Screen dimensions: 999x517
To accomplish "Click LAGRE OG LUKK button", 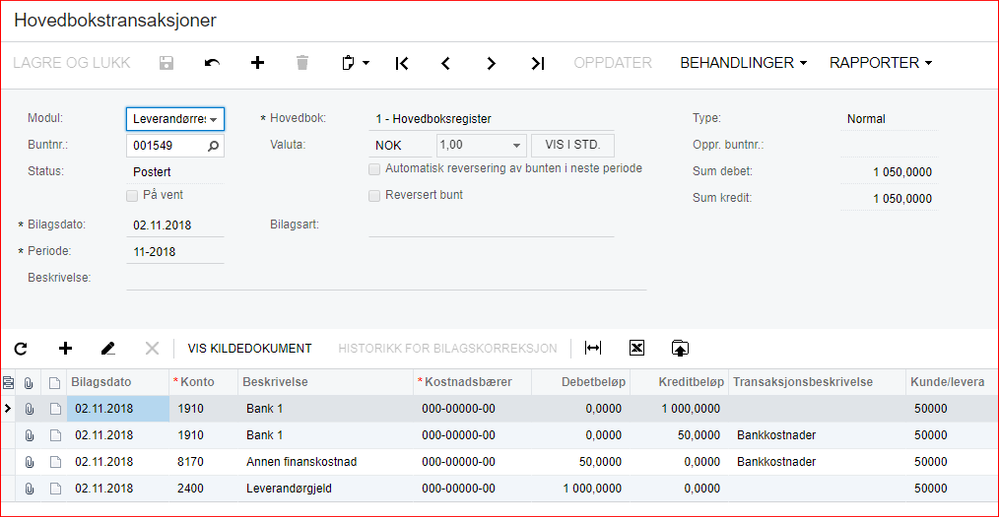I will click(x=72, y=62).
